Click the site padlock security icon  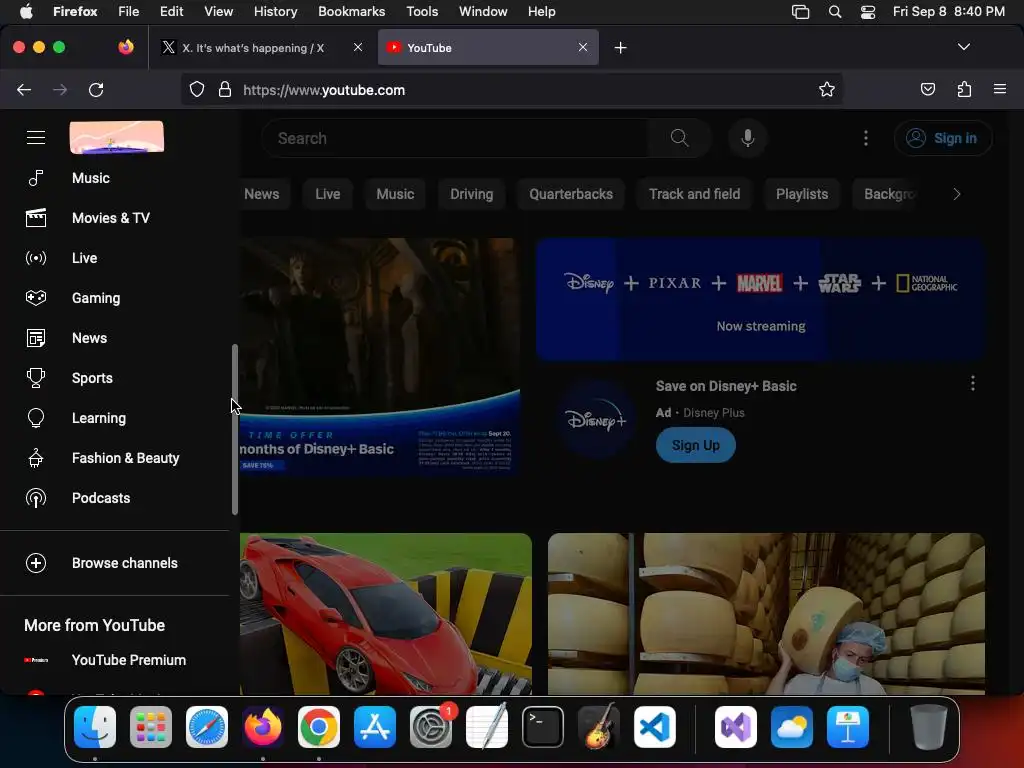pyautogui.click(x=225, y=89)
